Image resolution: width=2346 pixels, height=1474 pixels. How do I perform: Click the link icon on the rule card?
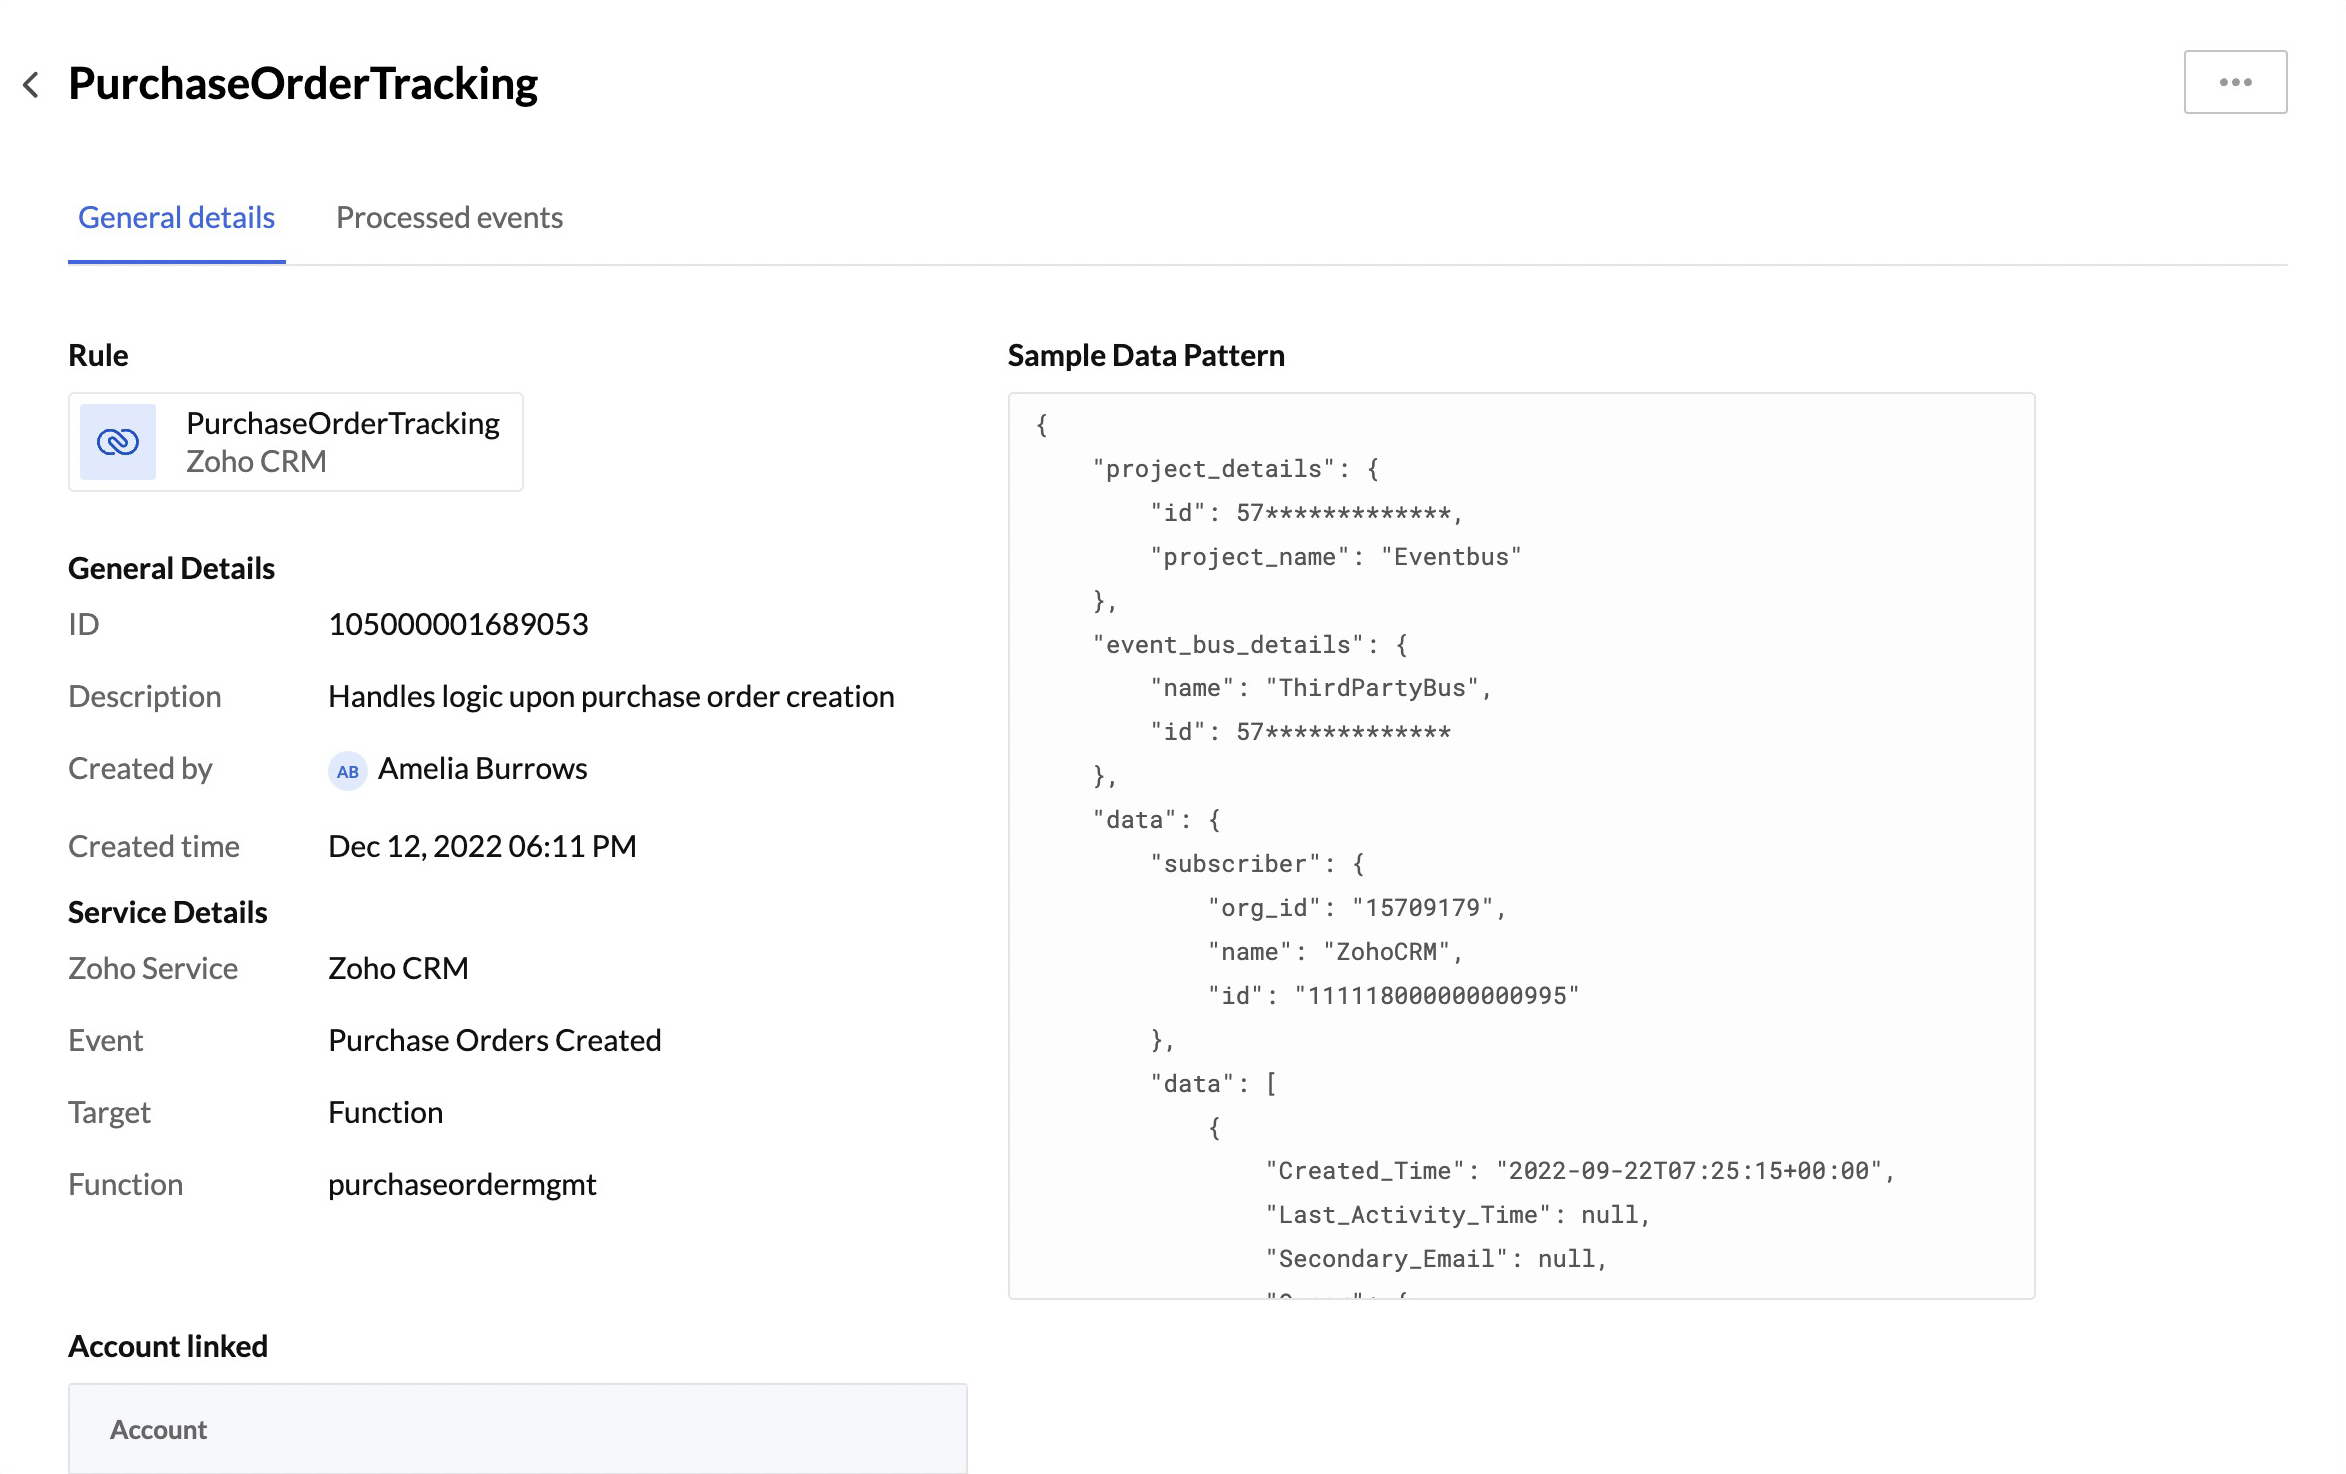[x=117, y=441]
